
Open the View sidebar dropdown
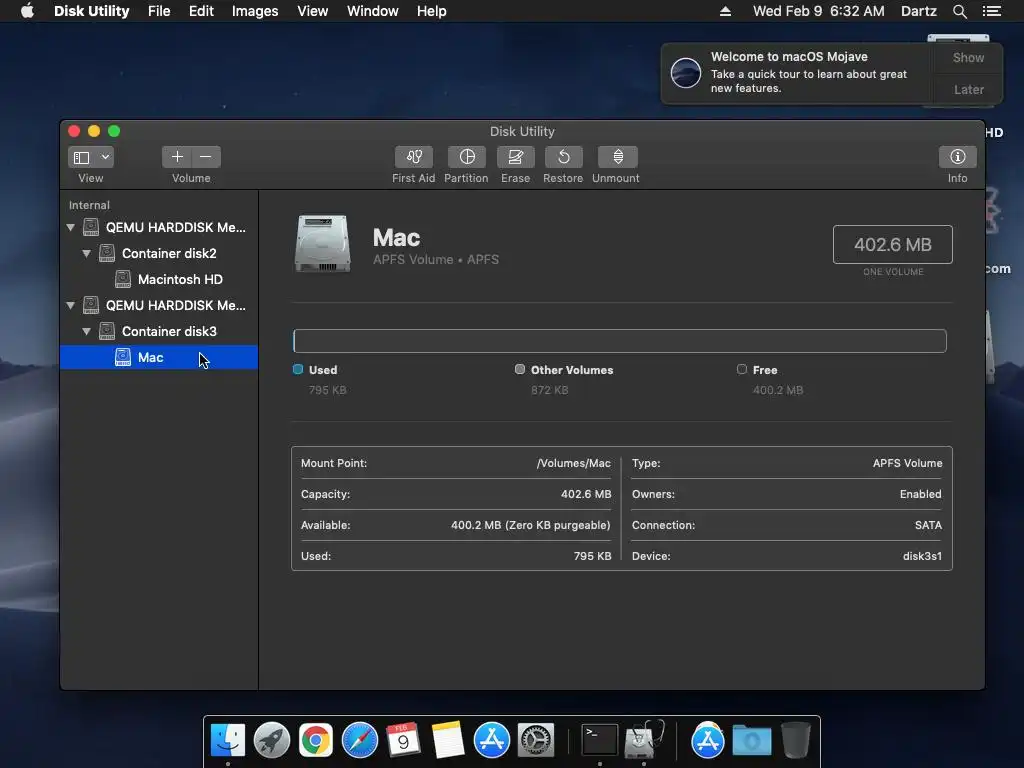[91, 157]
